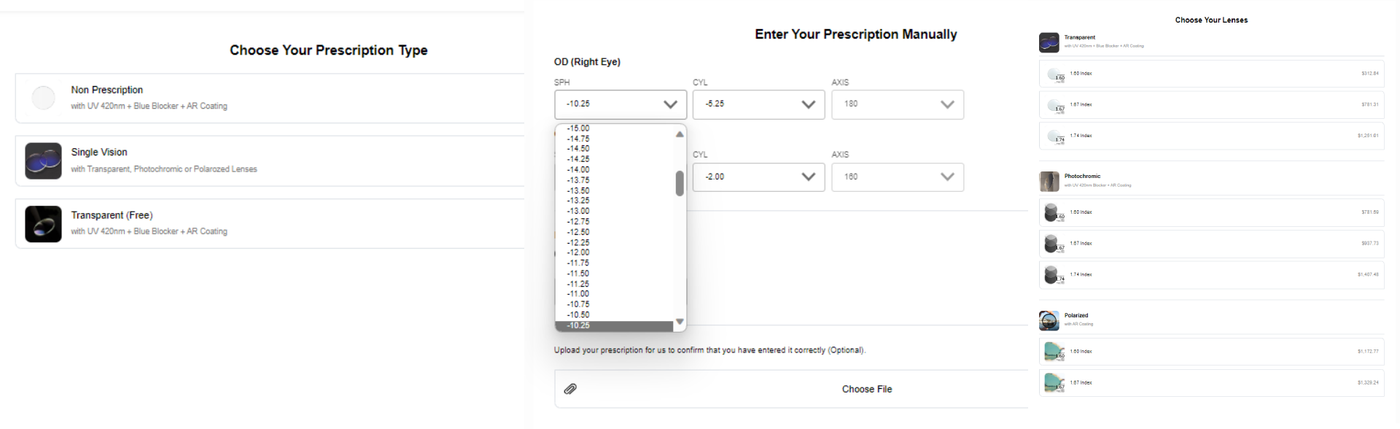Click the paperclip attachment icon
The height and width of the screenshot is (429, 1400).
tap(570, 389)
